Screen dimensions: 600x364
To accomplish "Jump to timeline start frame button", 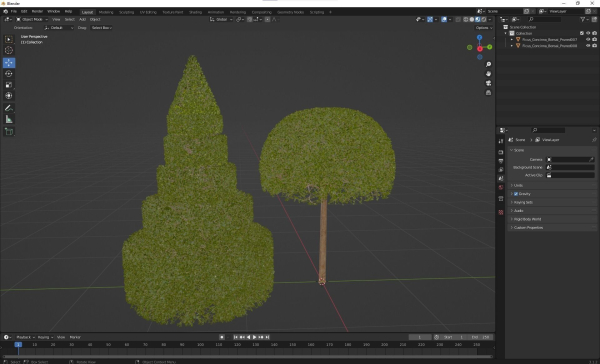I will pos(235,337).
